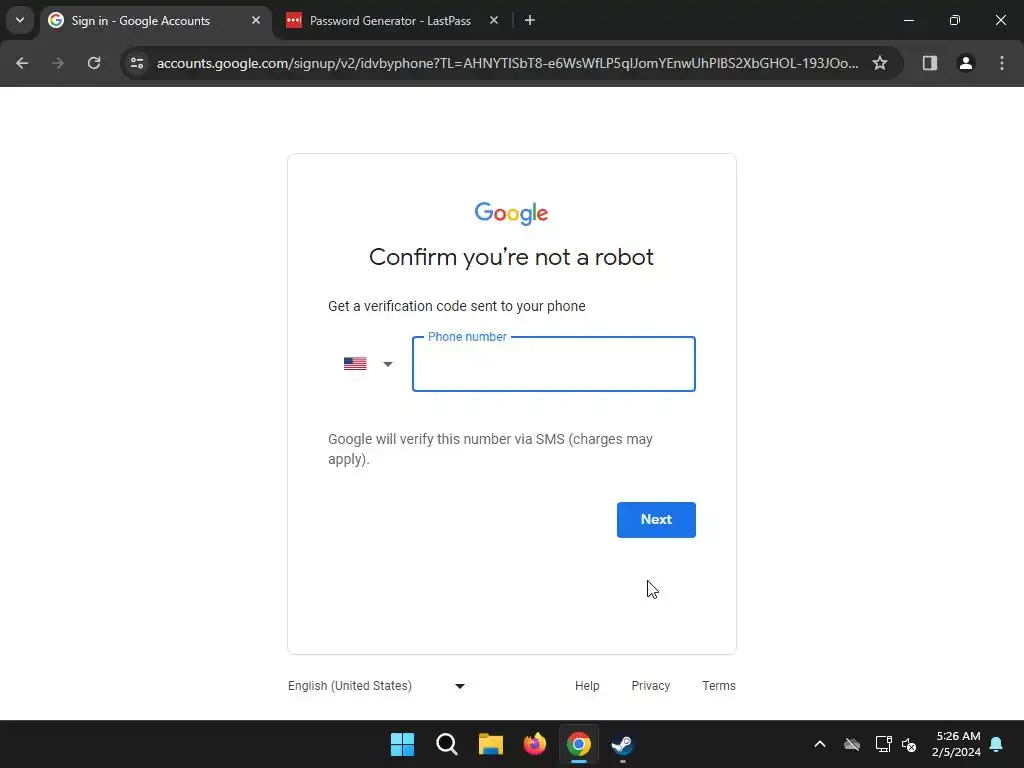Reload the current page

coord(94,63)
